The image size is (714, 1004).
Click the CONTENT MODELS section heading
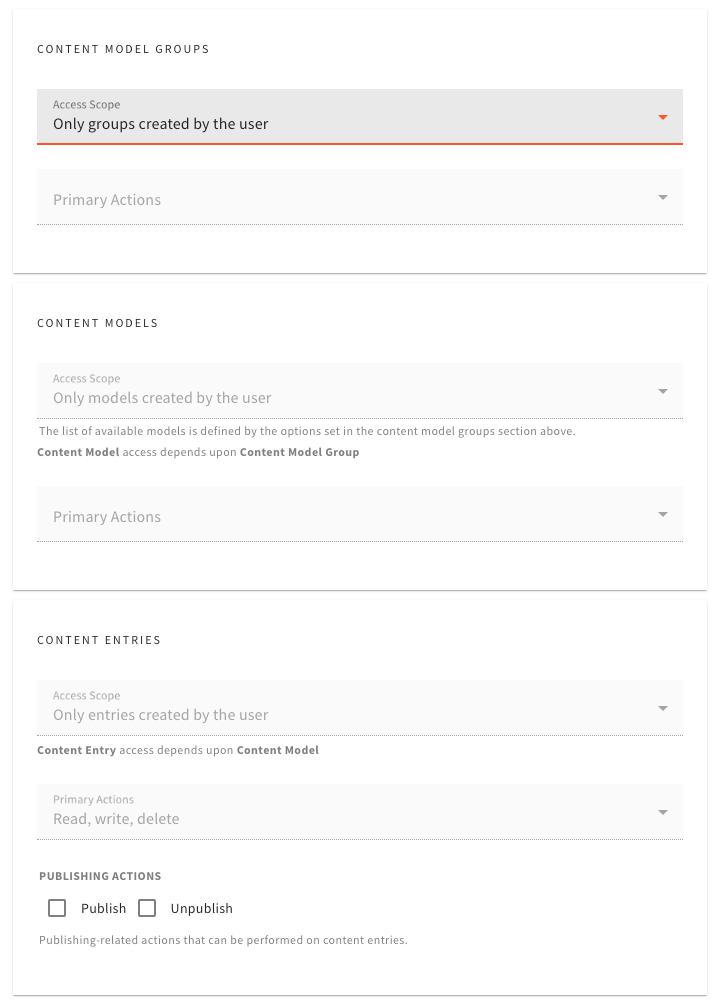tap(97, 323)
